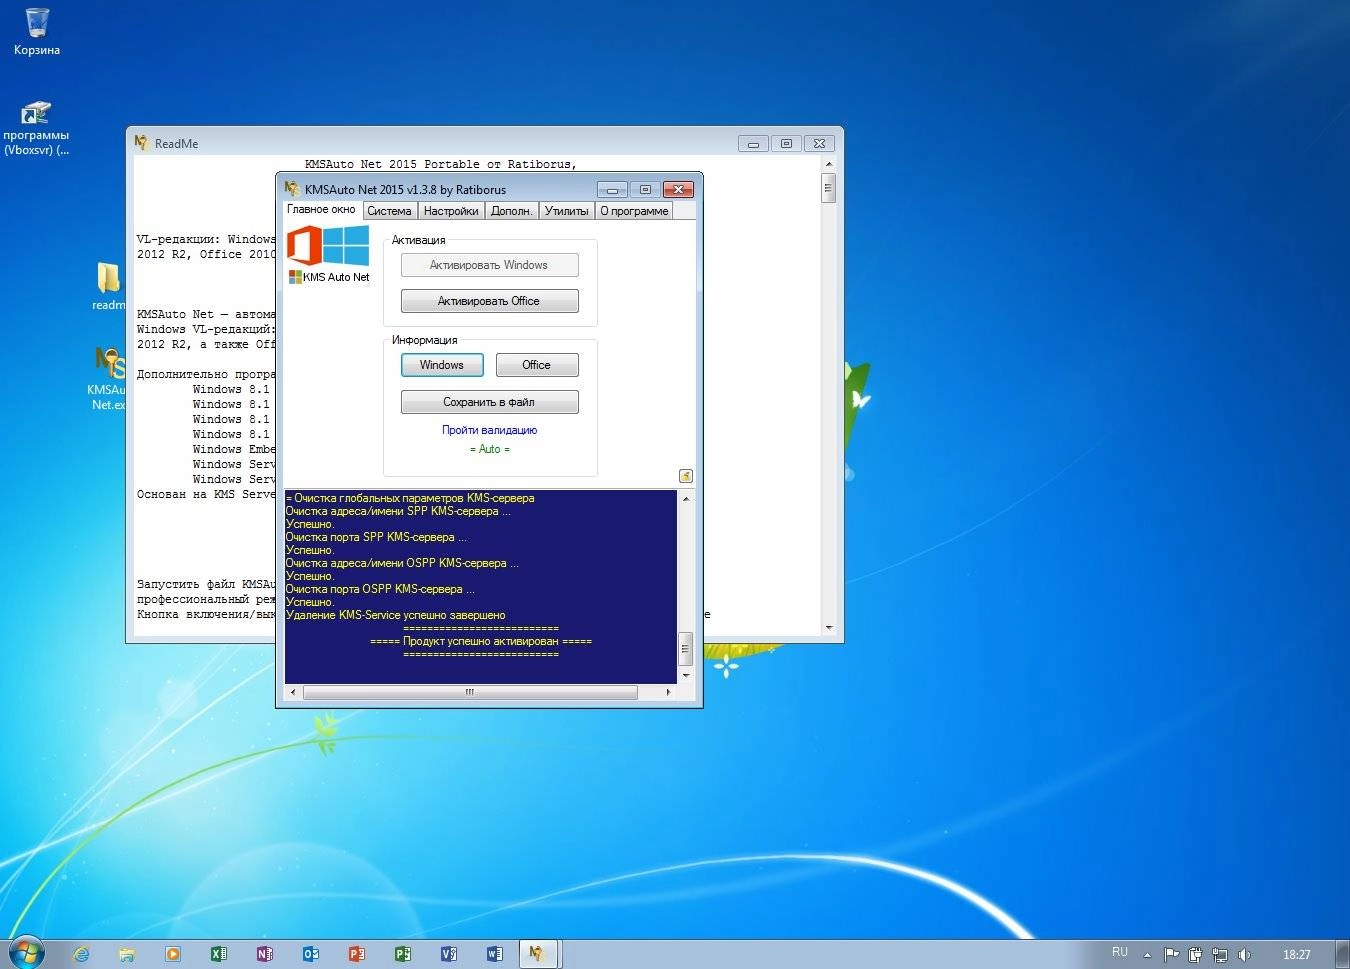Screen dimensions: 1350x969
Task: Click the Пройти валидацию link
Action: point(489,430)
